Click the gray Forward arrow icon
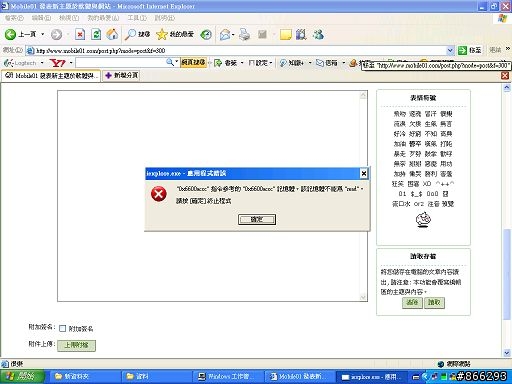This screenshot has width=512, height=384. [56, 34]
